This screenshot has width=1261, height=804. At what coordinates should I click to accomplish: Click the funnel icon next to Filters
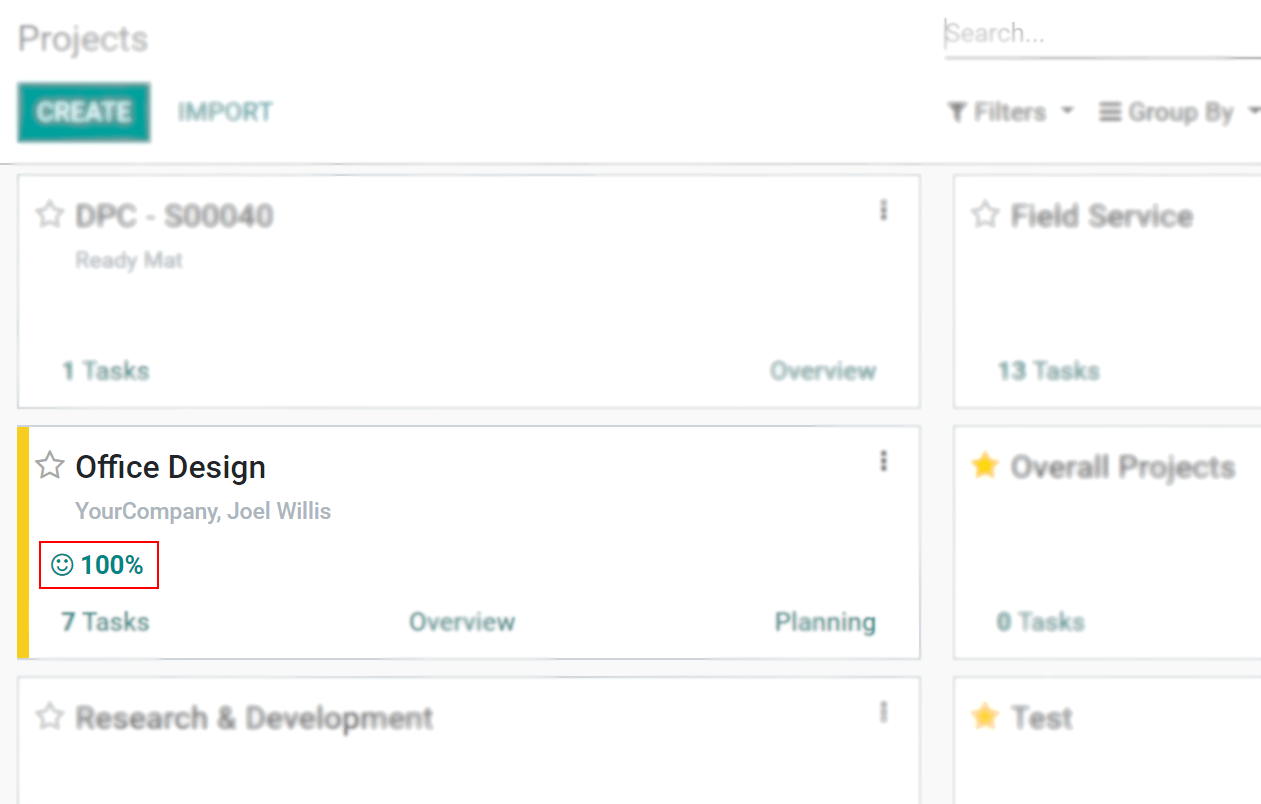(957, 112)
